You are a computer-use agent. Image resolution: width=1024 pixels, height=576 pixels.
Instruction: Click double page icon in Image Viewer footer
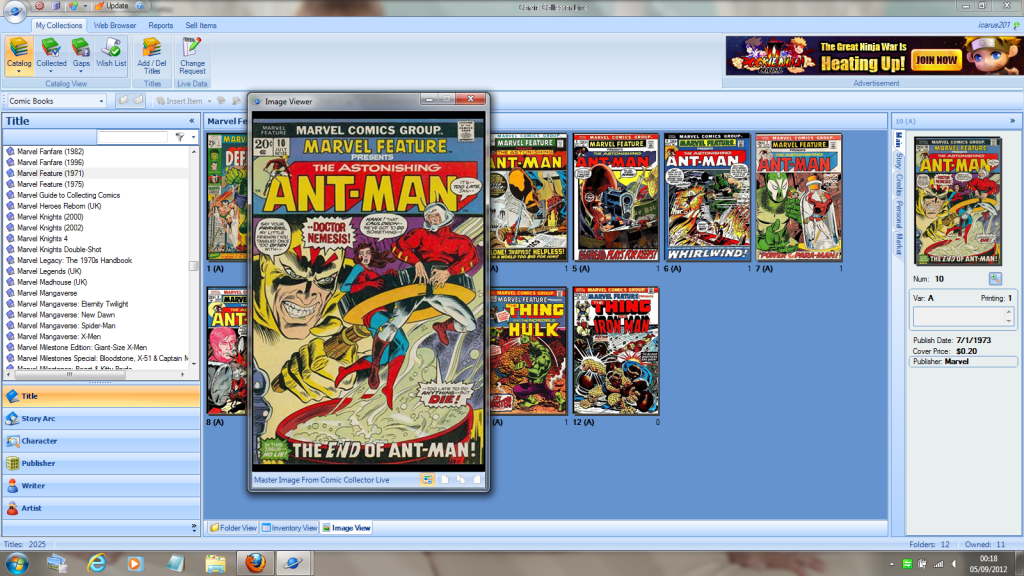click(461, 479)
